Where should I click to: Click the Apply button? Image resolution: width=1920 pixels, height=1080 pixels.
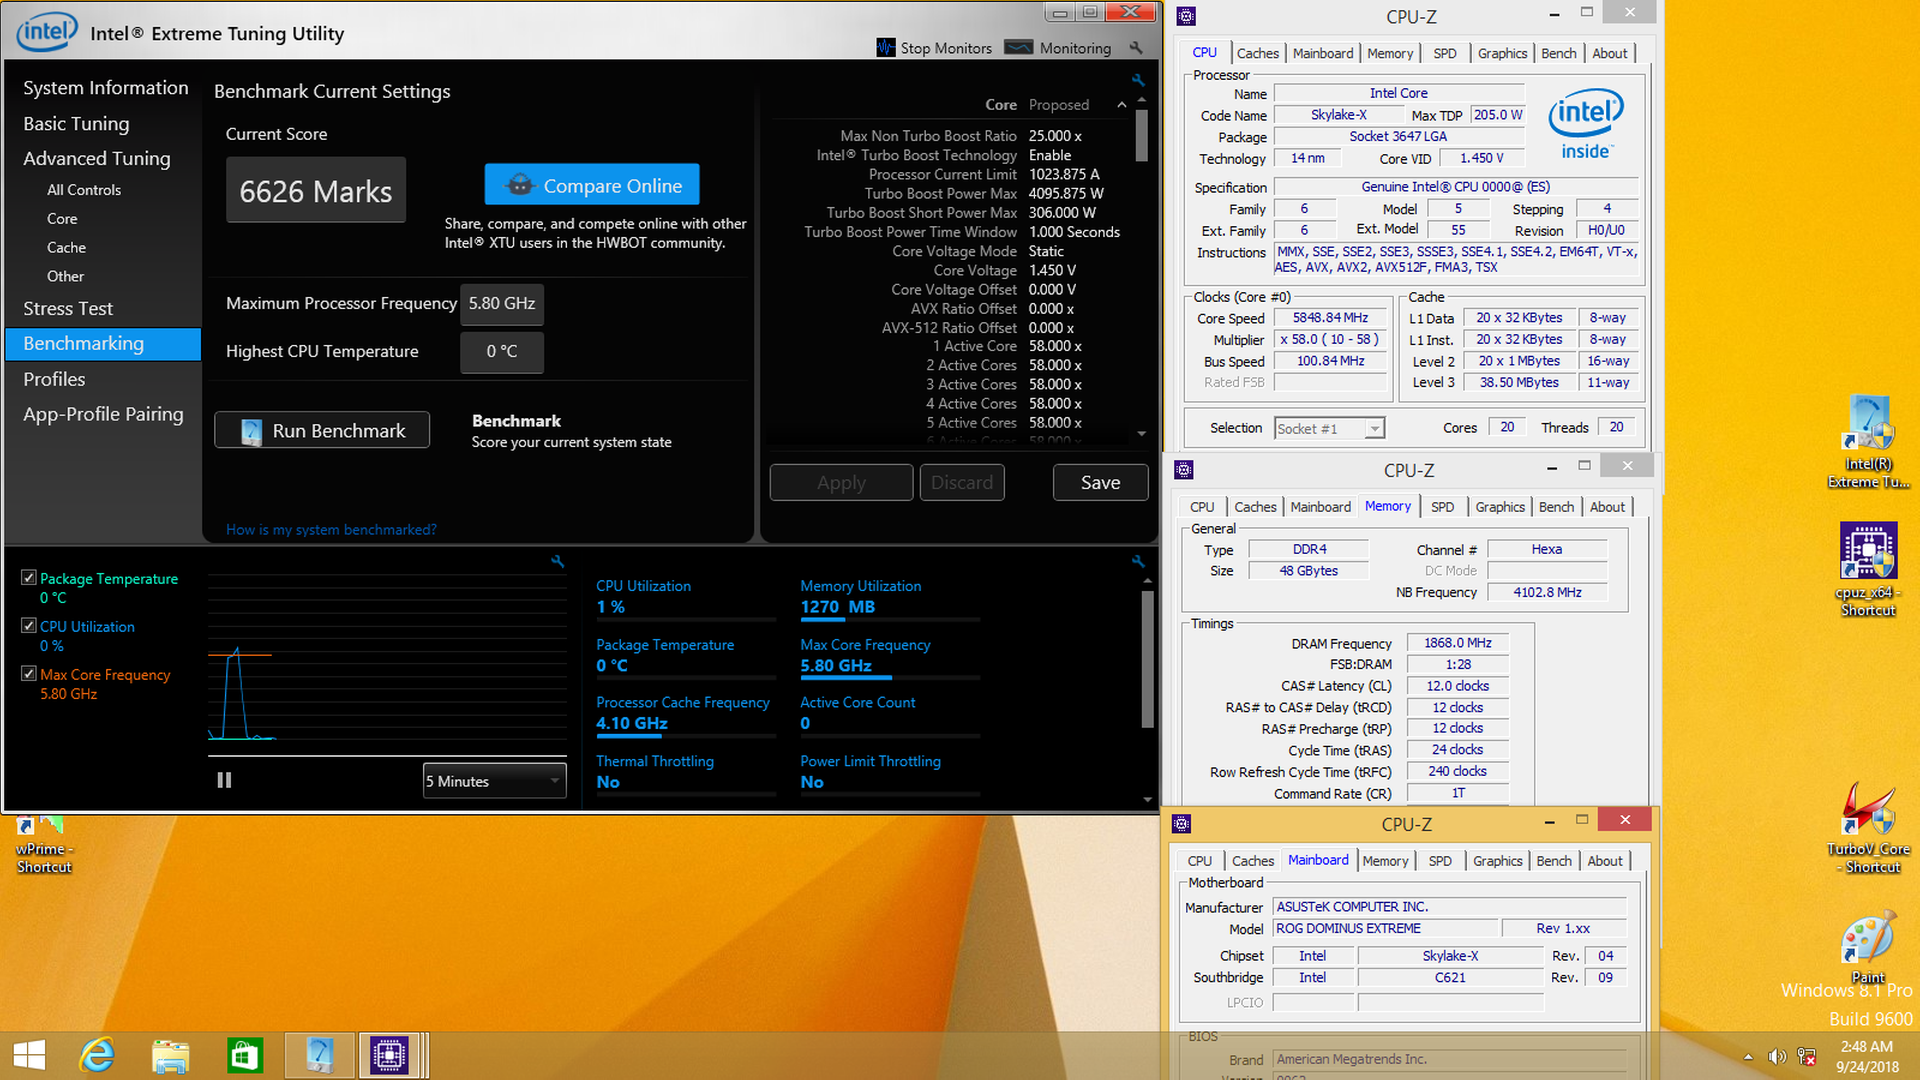tap(841, 482)
